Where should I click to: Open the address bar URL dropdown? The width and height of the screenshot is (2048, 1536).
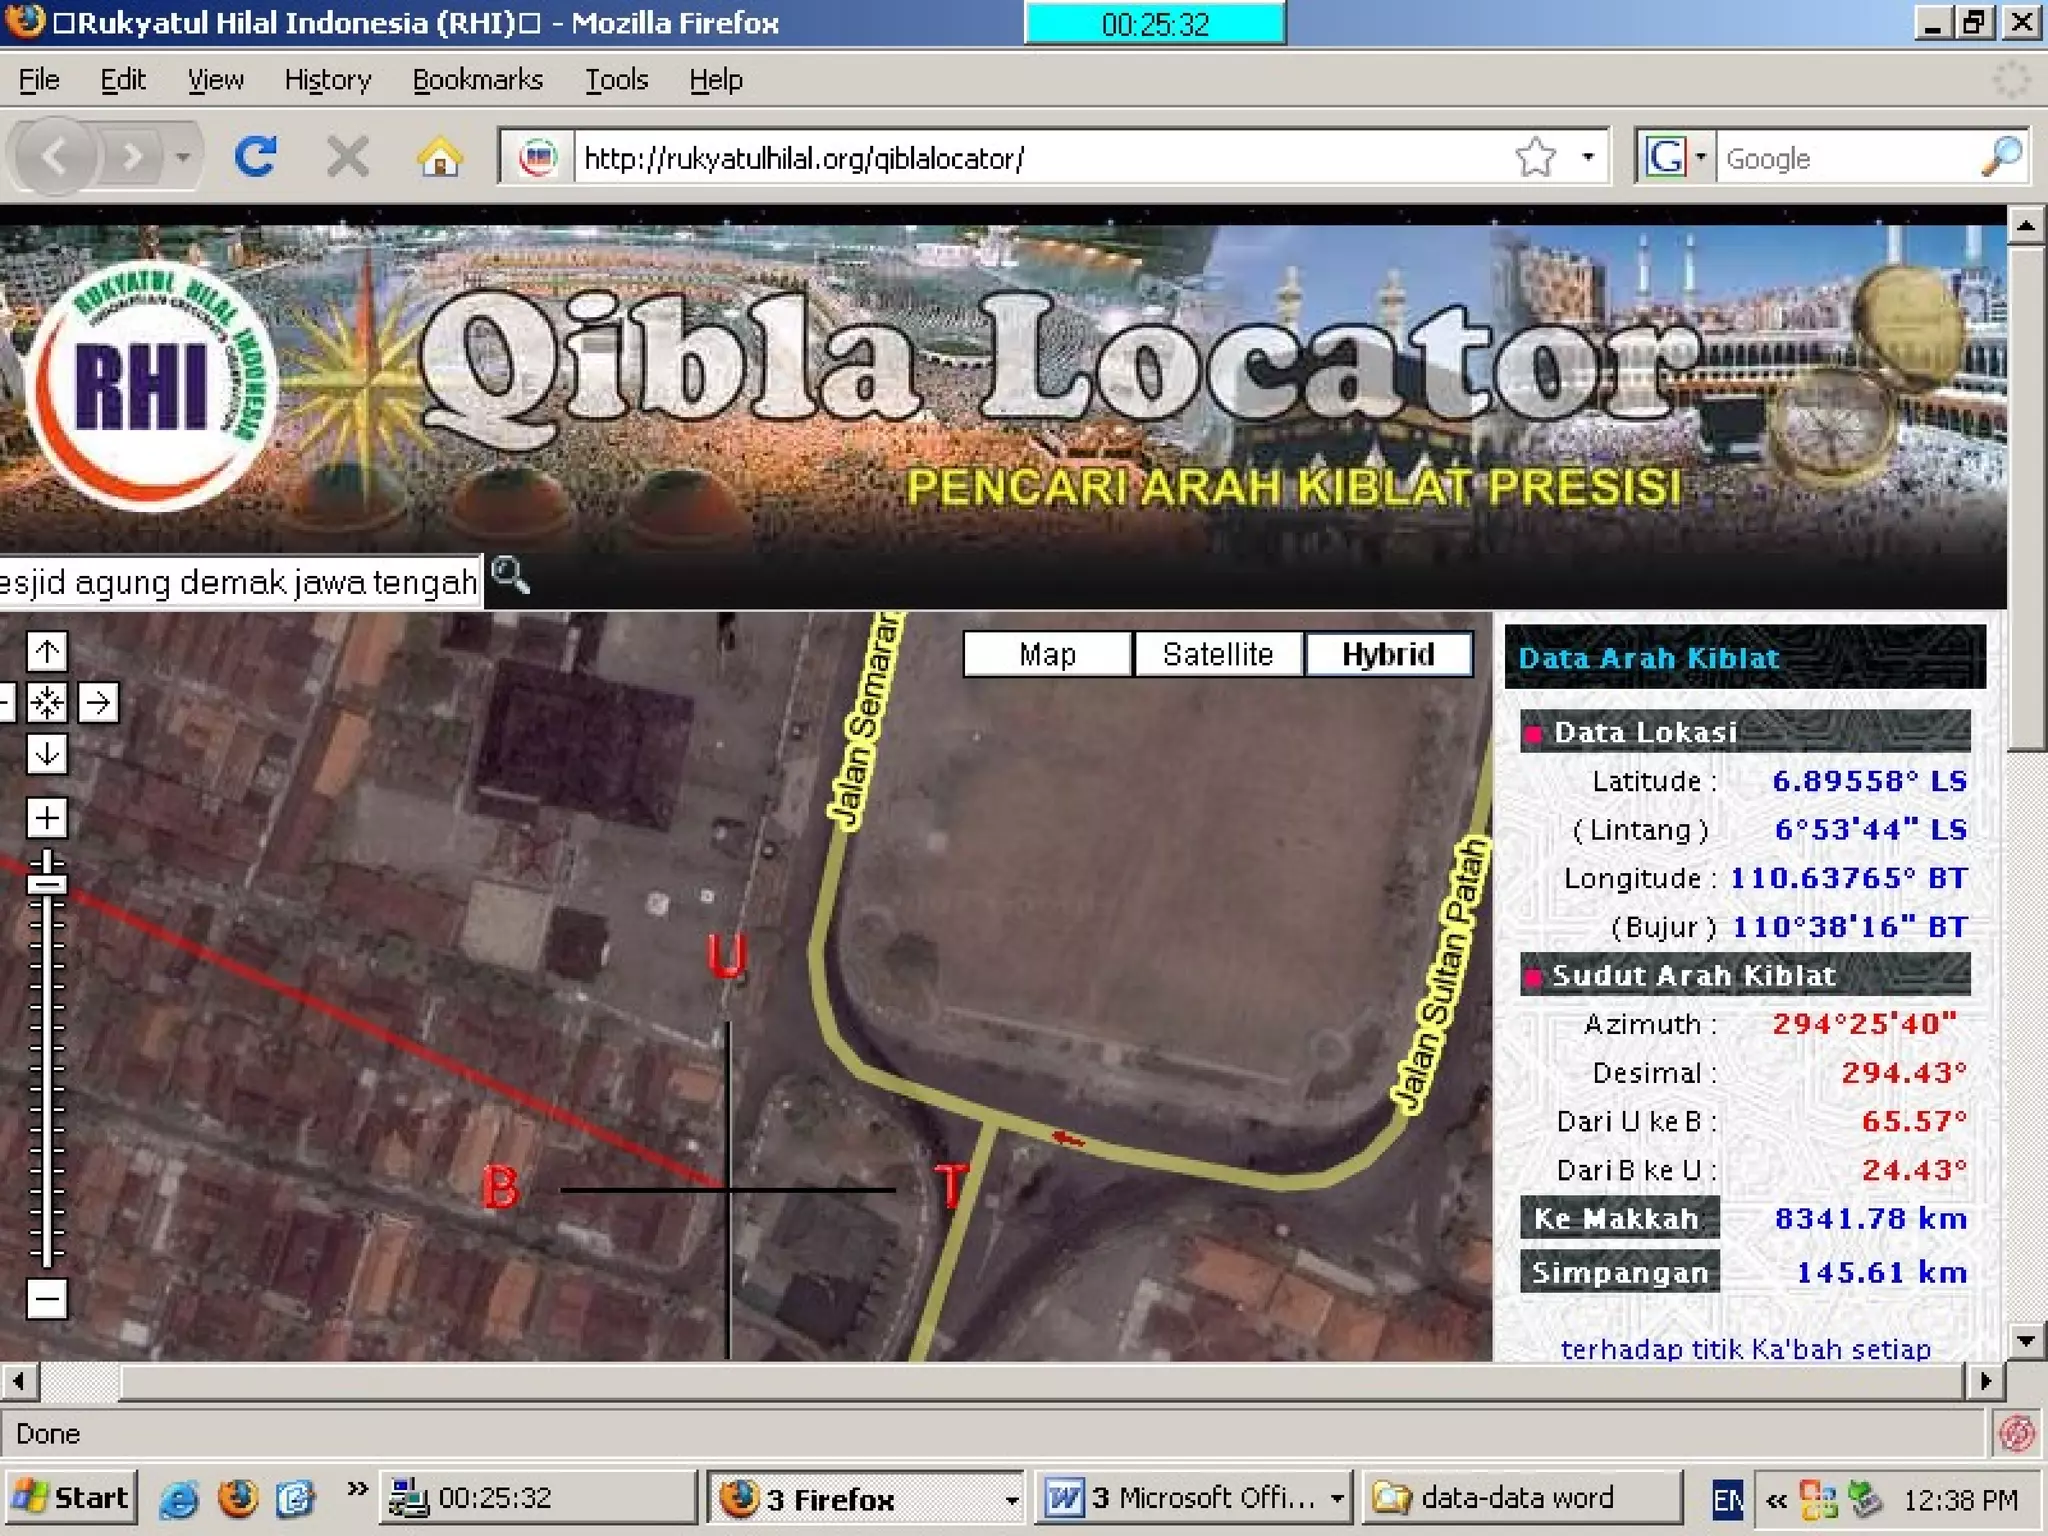tap(1587, 157)
